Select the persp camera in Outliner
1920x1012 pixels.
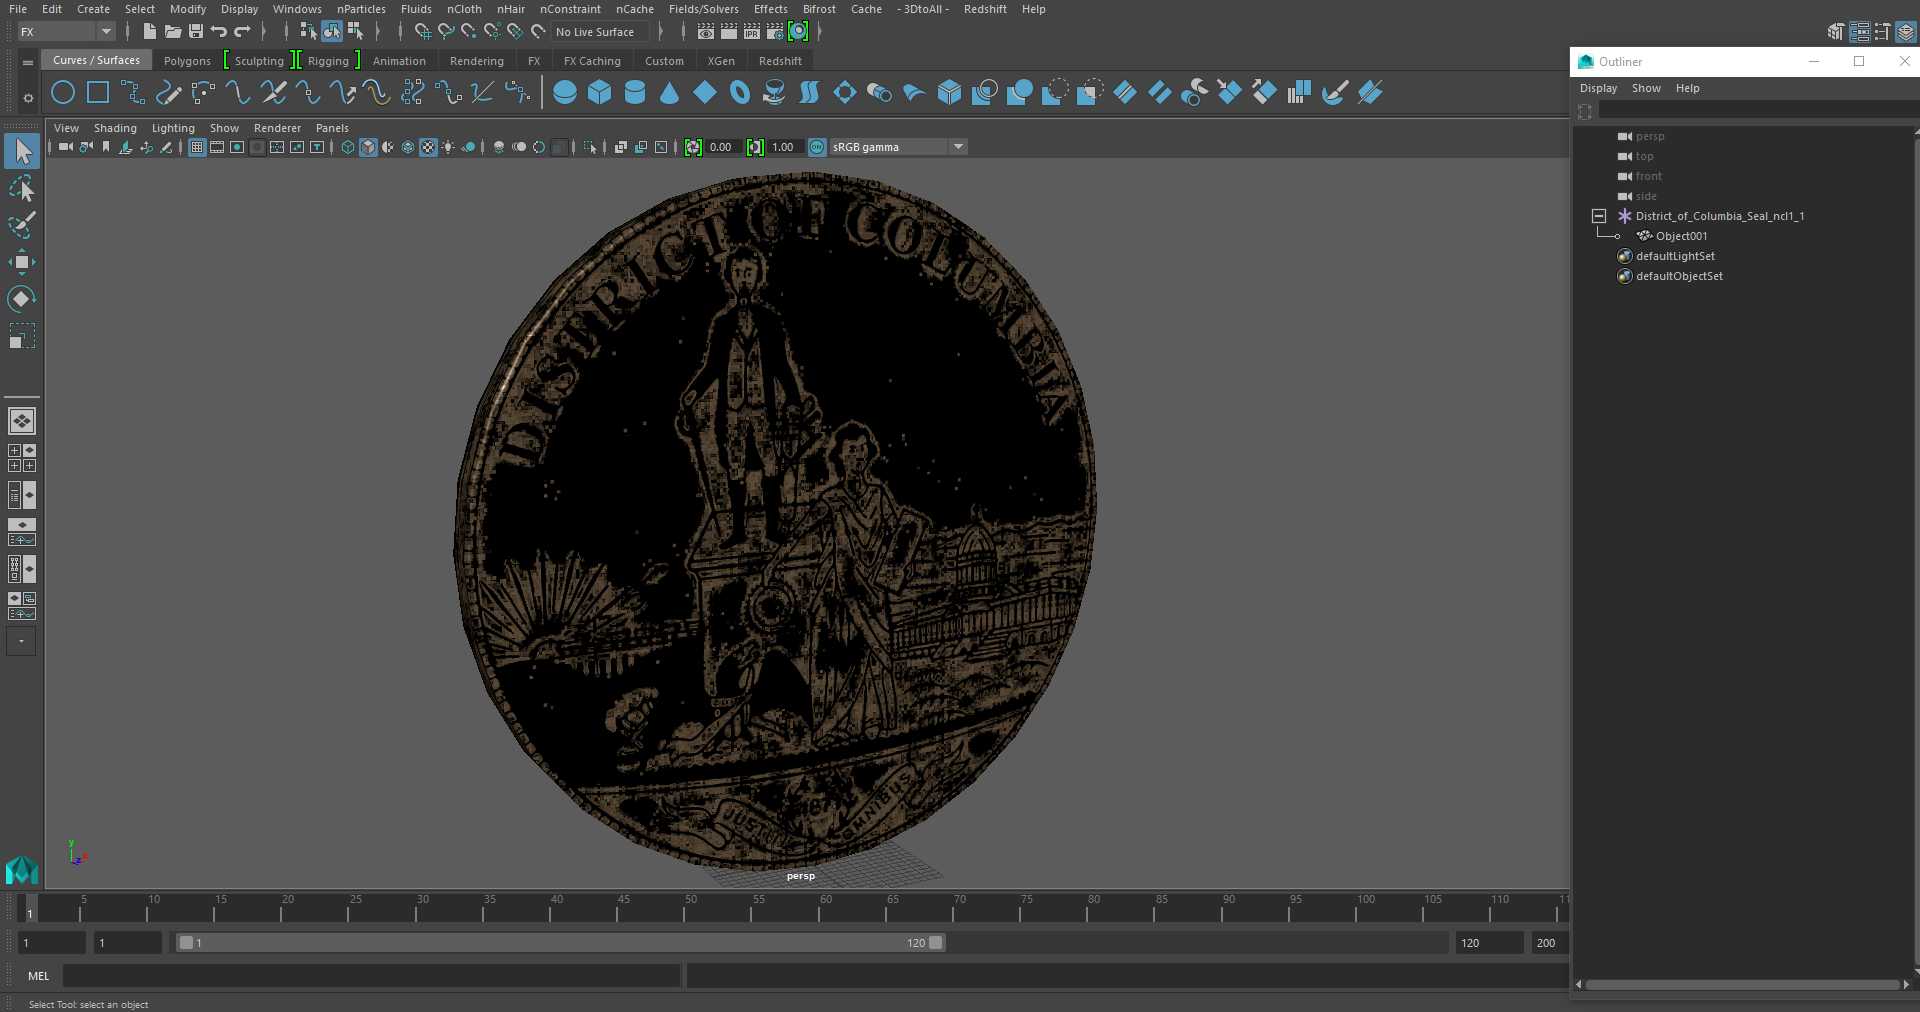[x=1650, y=136]
